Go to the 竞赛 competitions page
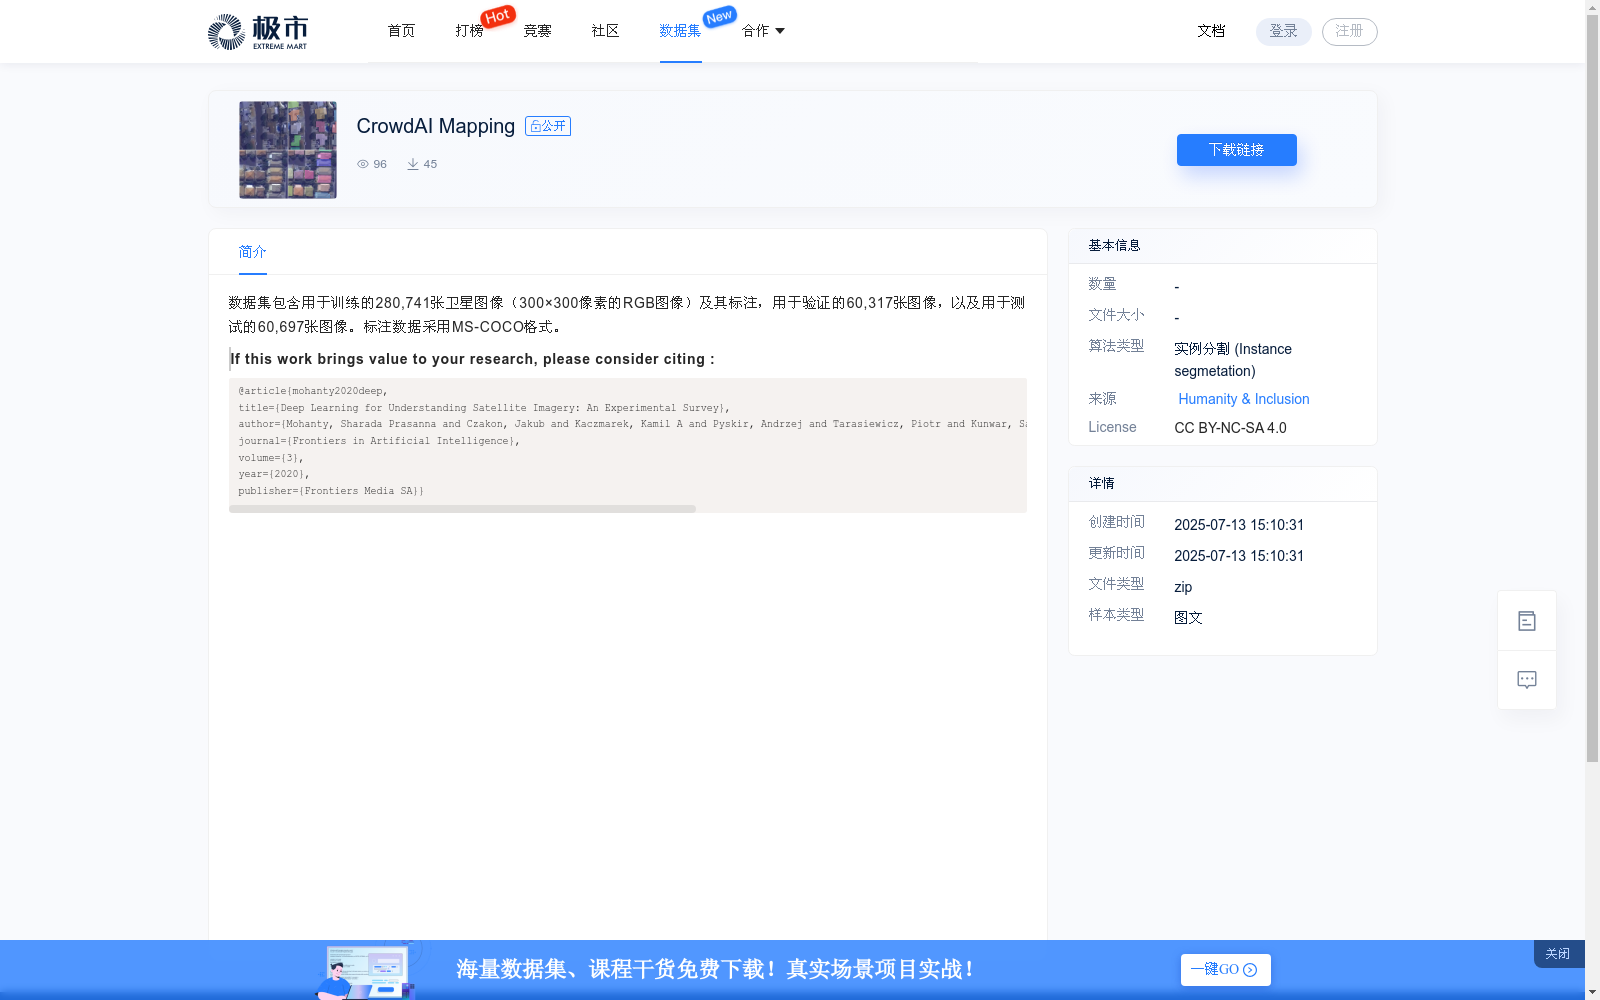1600x1000 pixels. pos(537,31)
